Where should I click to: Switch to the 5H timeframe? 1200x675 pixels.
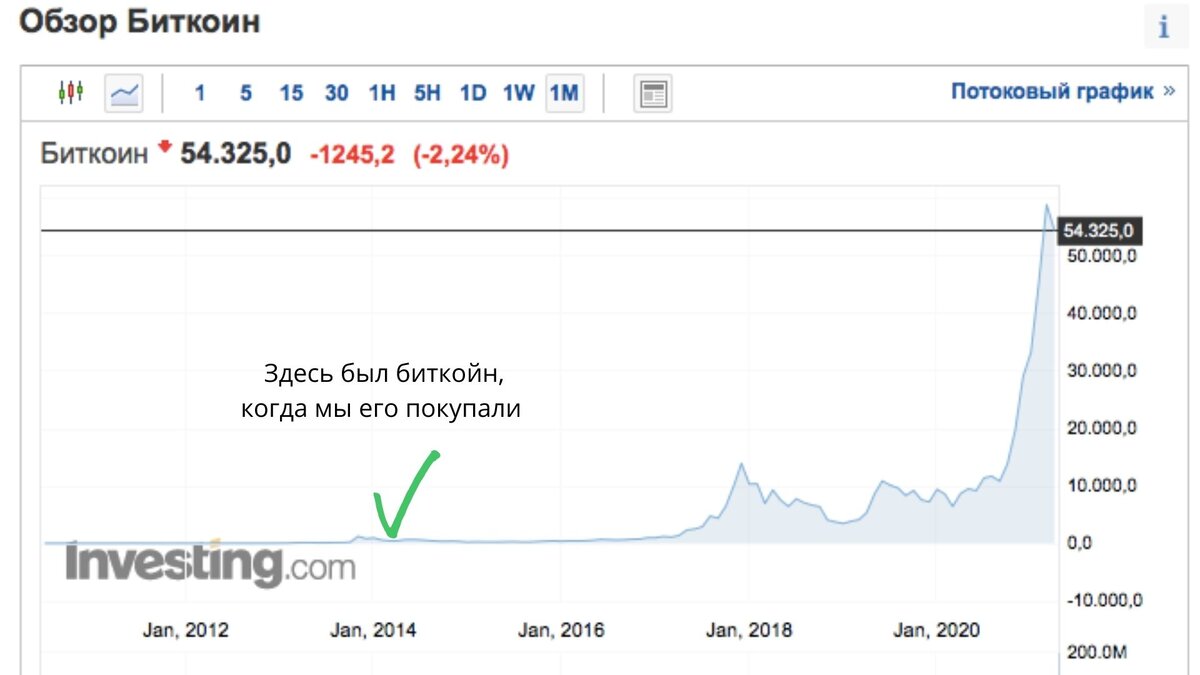428,92
